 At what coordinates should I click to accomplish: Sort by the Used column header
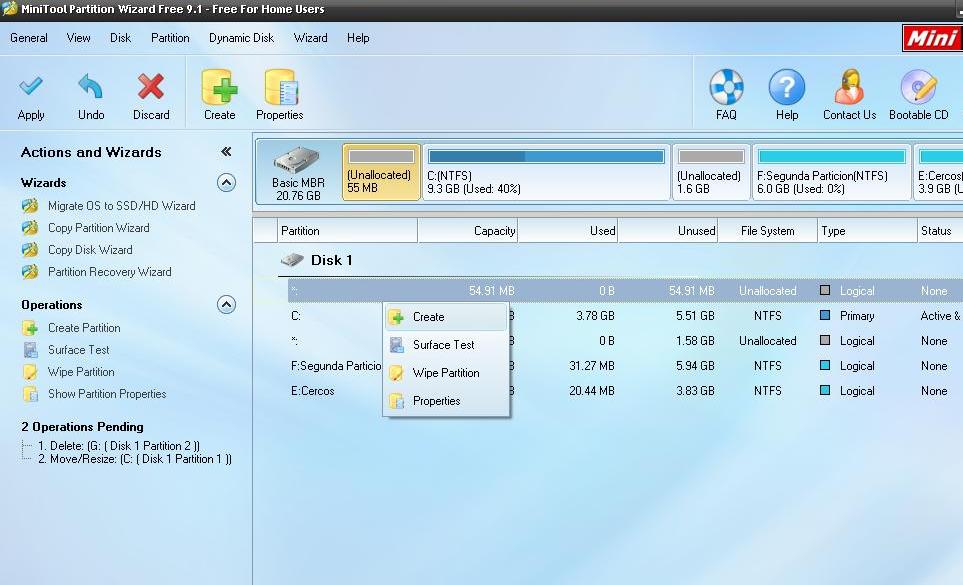(568, 231)
